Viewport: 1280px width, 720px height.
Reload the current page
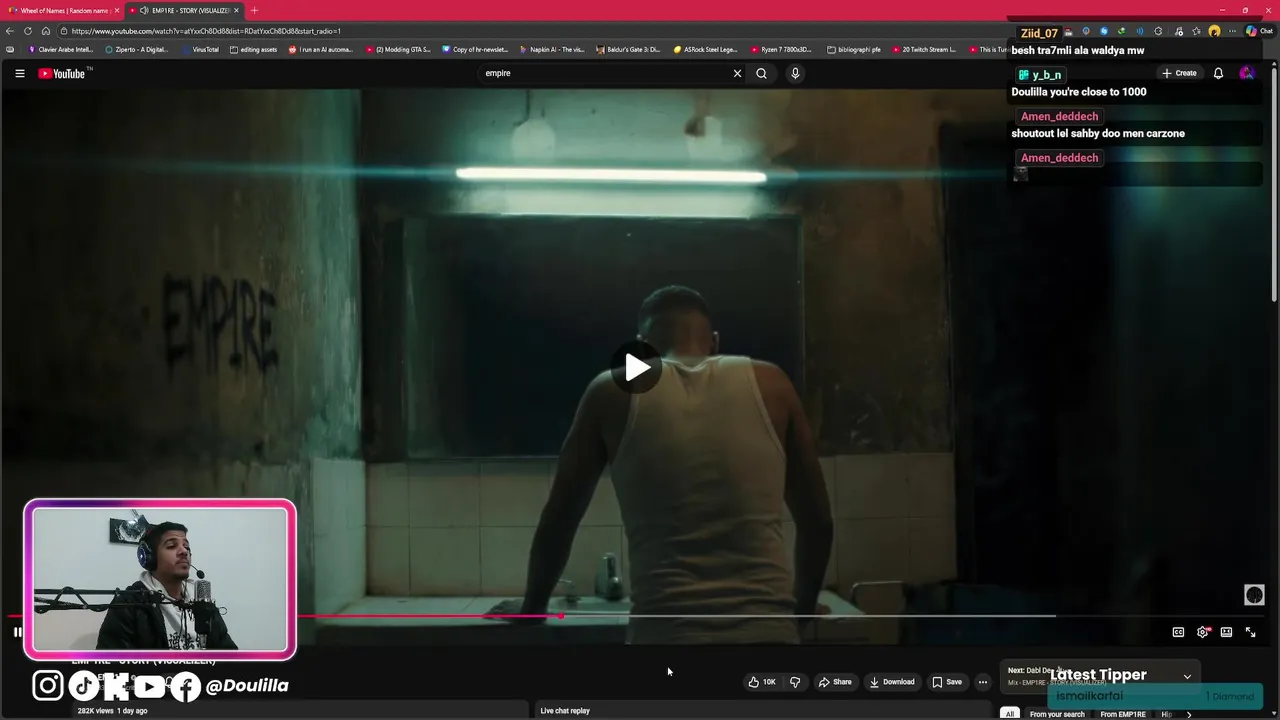point(28,31)
